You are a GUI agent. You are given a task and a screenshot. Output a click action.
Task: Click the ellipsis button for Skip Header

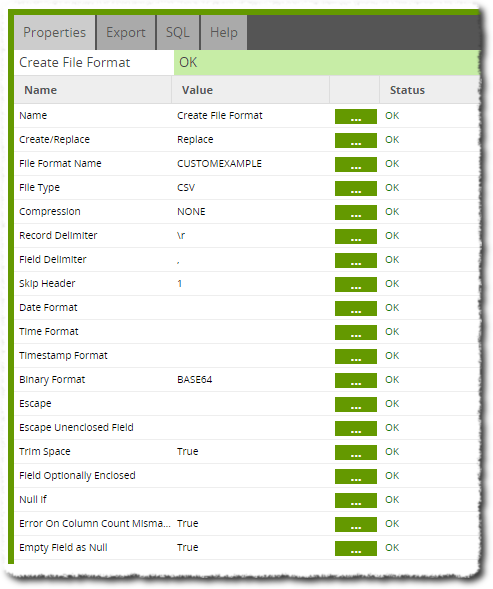click(355, 284)
